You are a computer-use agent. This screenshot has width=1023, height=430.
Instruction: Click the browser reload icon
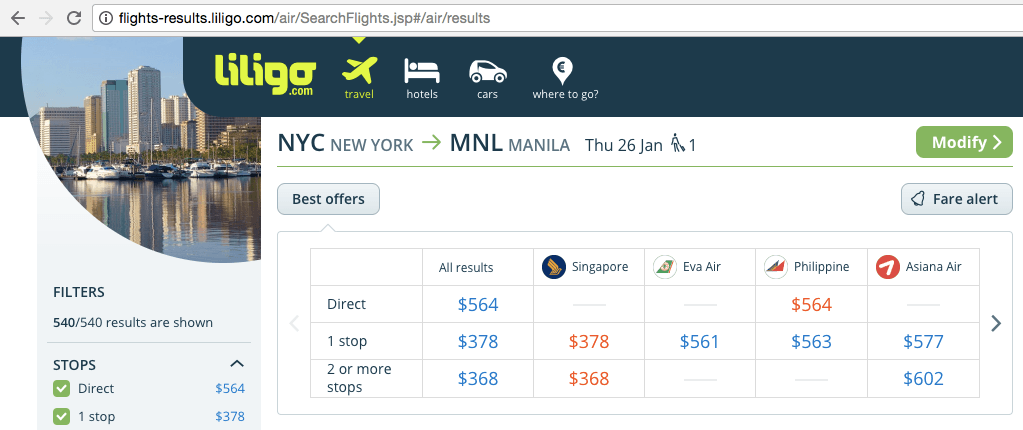tap(74, 18)
